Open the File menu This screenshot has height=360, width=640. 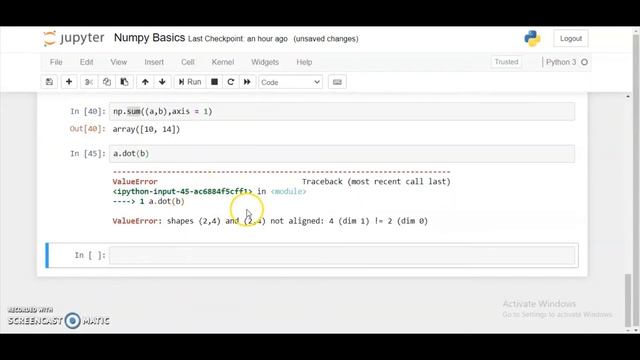(56, 62)
